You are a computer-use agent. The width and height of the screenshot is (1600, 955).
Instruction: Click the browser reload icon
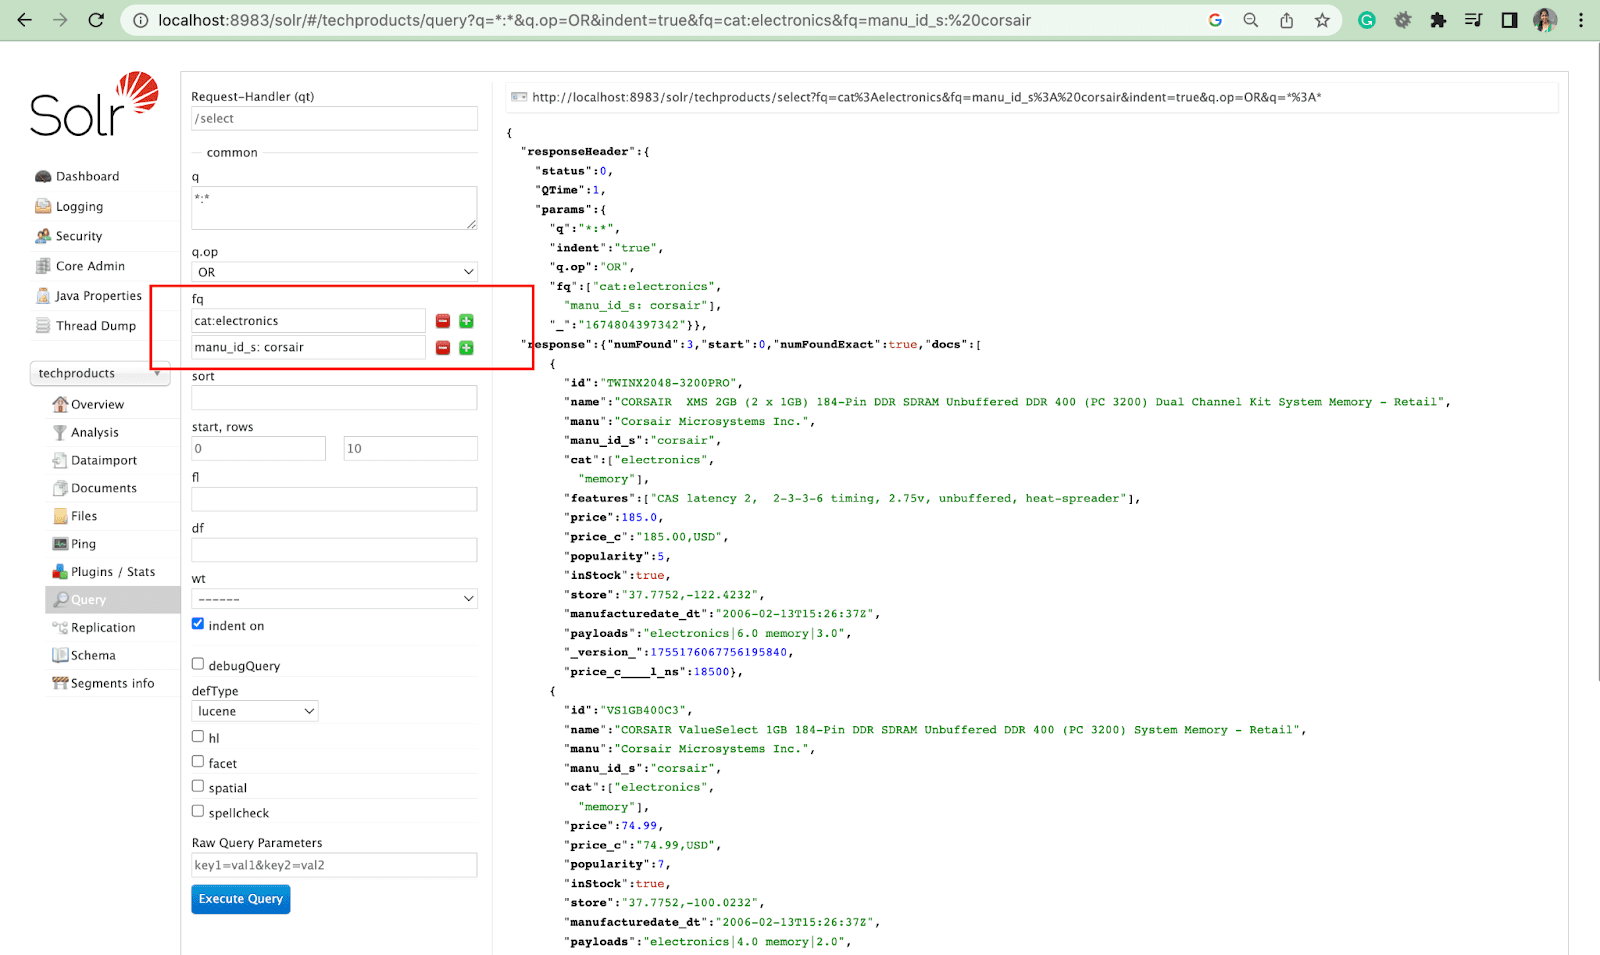coord(96,20)
